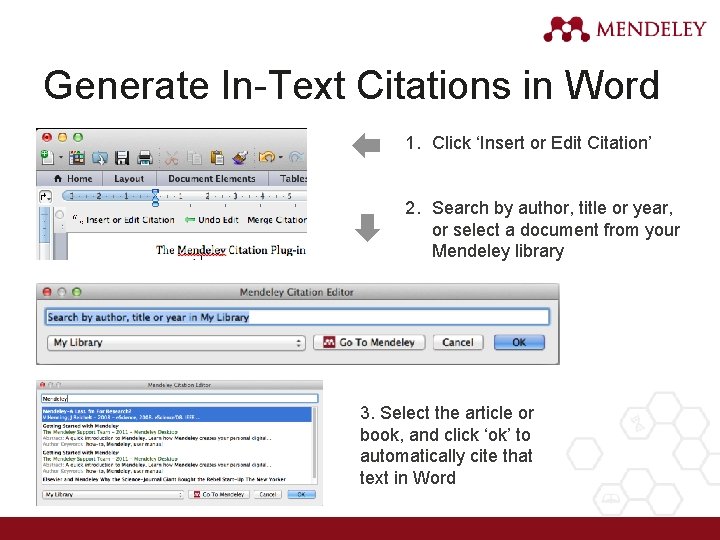
Task: Switch to the Layout ribbon tab
Action: click(129, 179)
